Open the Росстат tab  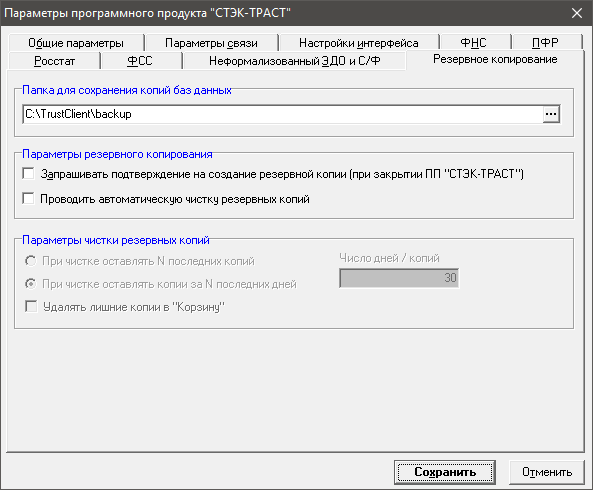pos(54,61)
